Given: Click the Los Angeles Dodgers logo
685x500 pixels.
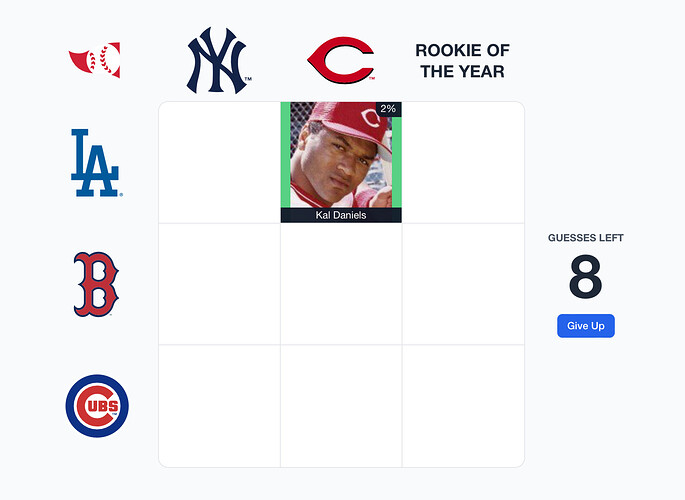Looking at the screenshot, I should [x=97, y=162].
